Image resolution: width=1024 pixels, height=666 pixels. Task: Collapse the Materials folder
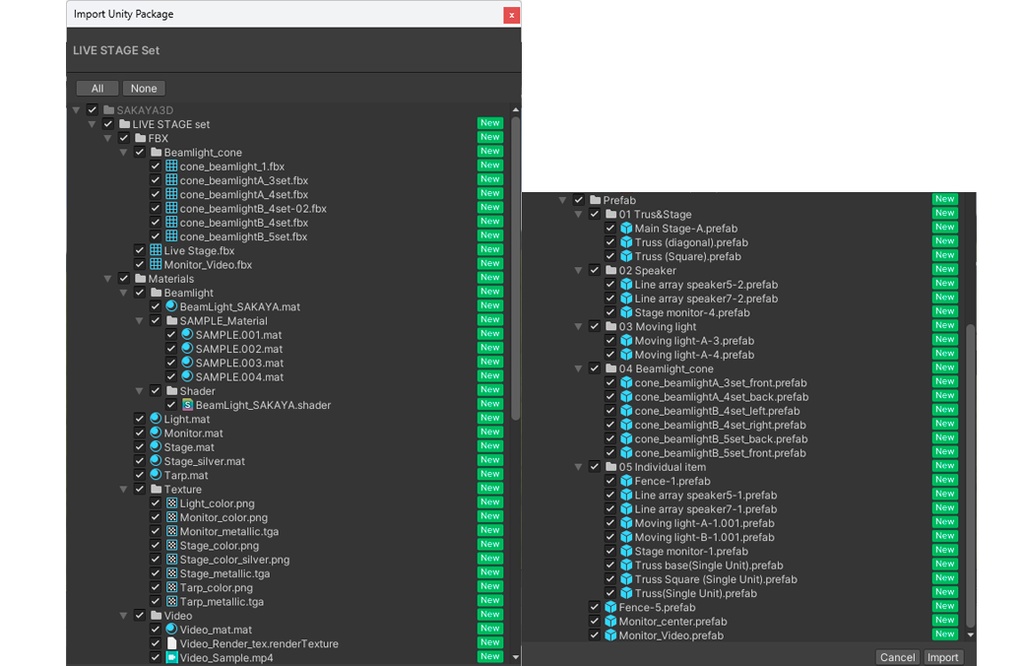pos(108,279)
